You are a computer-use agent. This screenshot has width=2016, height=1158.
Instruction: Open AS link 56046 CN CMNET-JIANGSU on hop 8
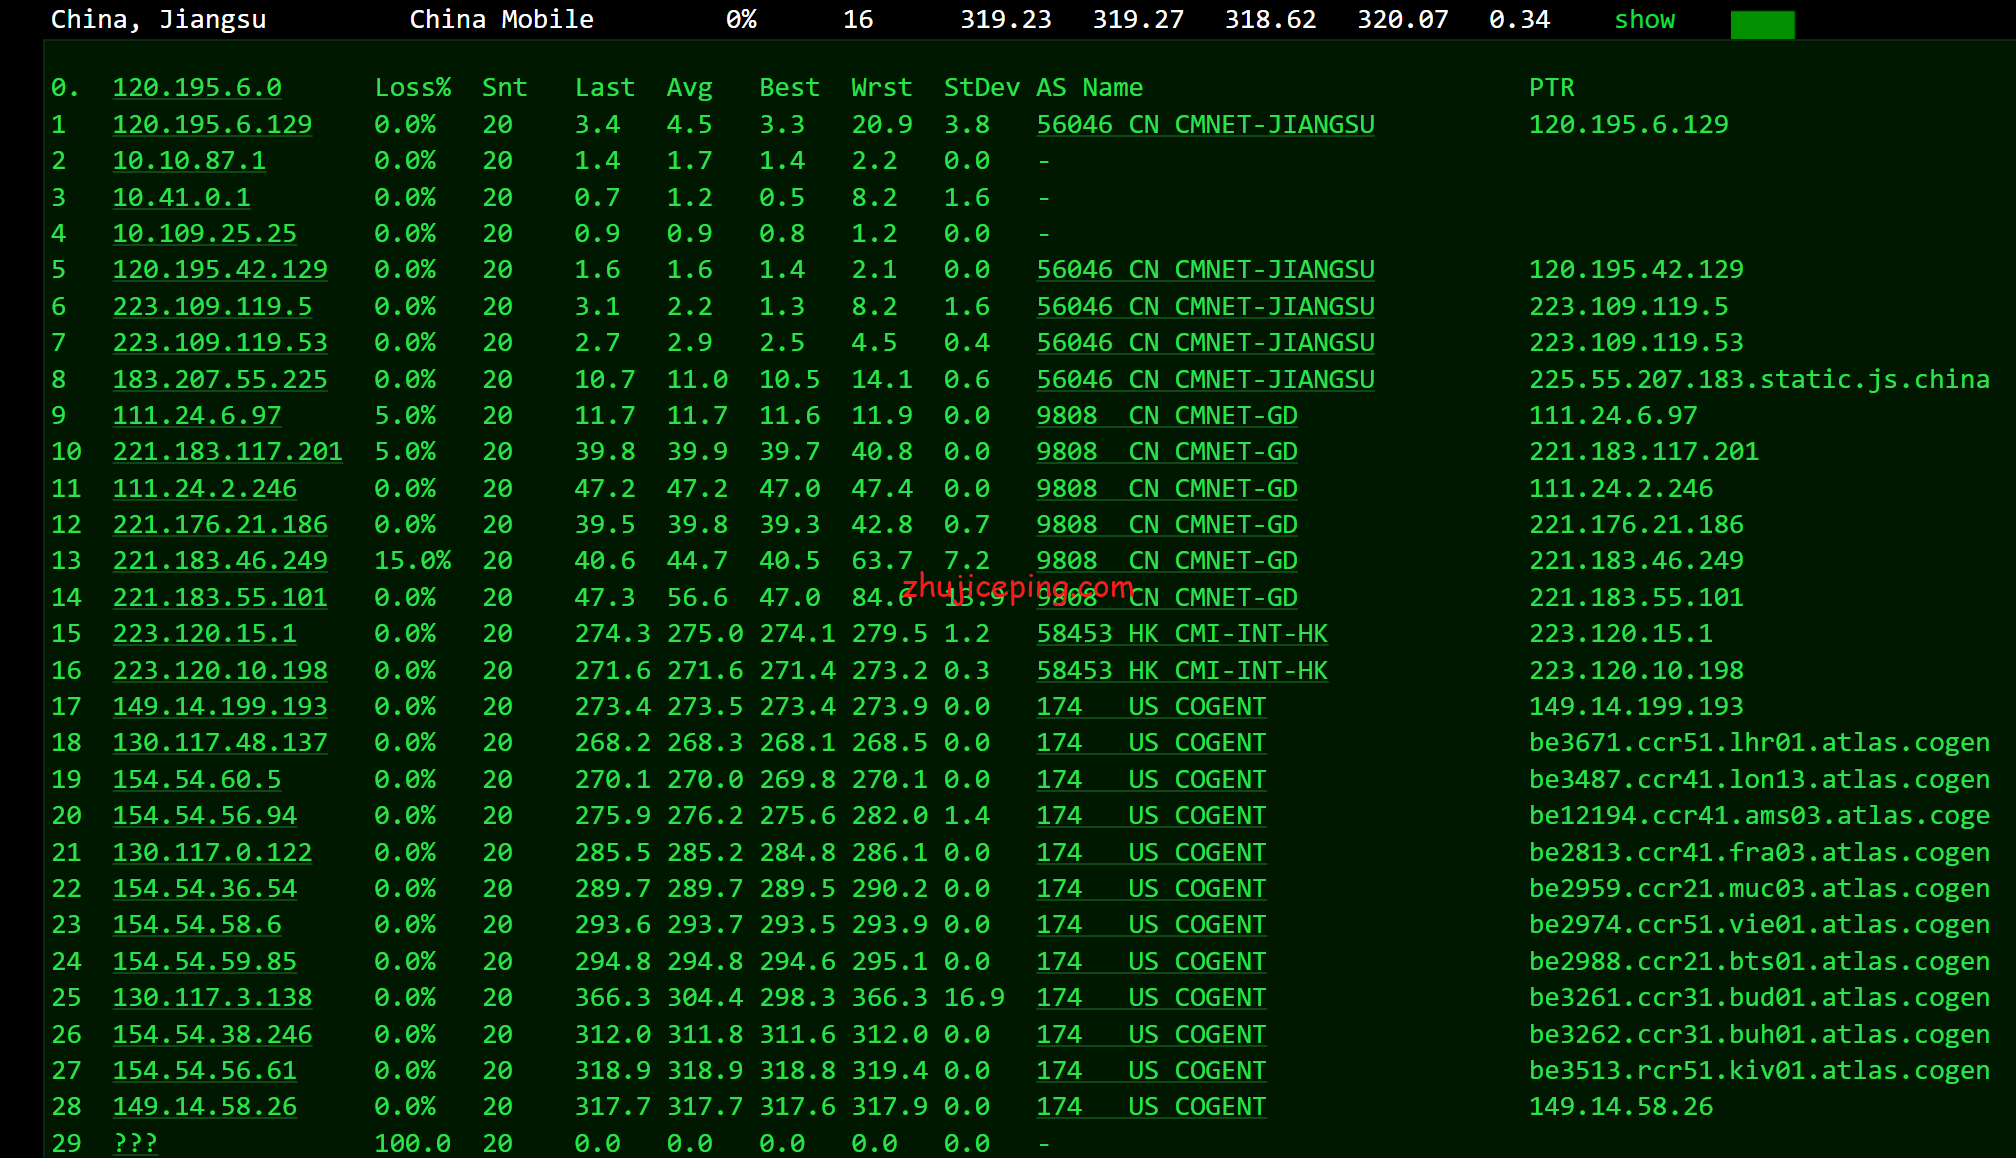tap(1205, 379)
